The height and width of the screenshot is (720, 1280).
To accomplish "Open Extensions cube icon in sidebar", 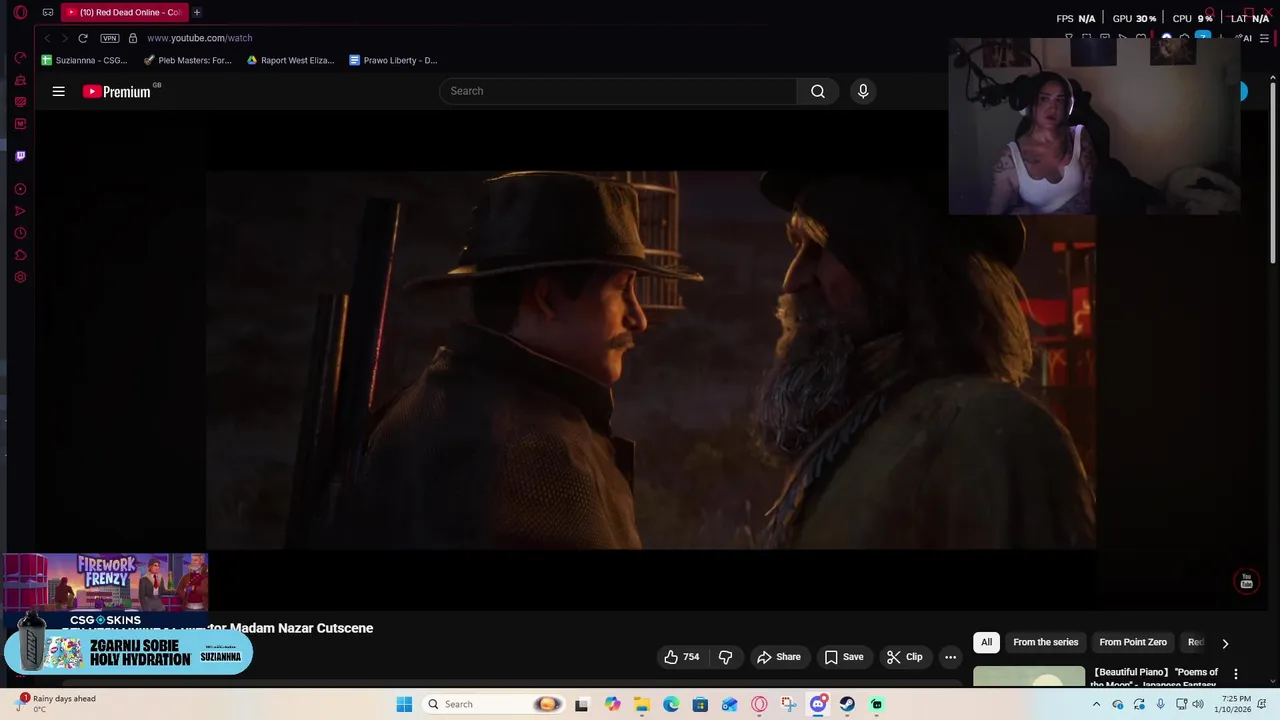I will (x=20, y=255).
